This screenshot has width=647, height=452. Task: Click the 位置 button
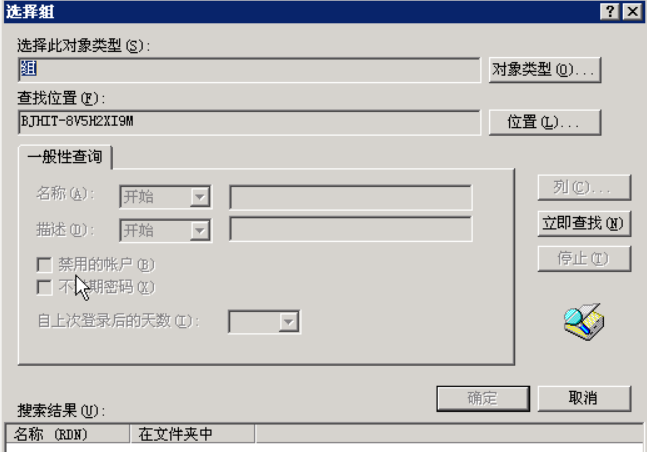tap(544, 122)
